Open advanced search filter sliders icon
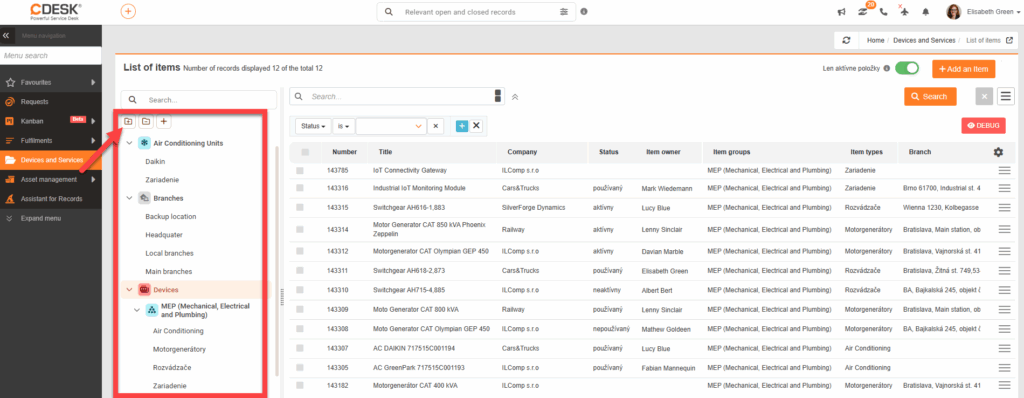This screenshot has height=398, width=1024. click(564, 12)
